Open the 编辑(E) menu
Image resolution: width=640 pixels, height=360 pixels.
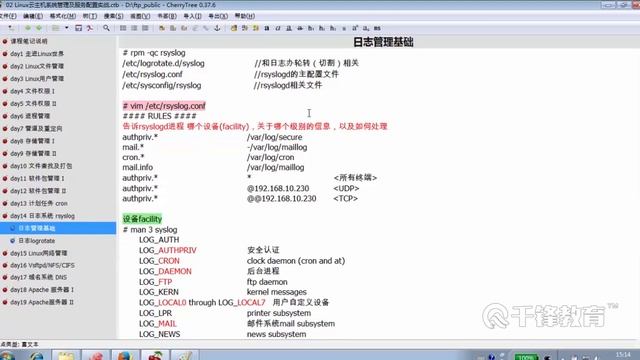[x=33, y=16]
